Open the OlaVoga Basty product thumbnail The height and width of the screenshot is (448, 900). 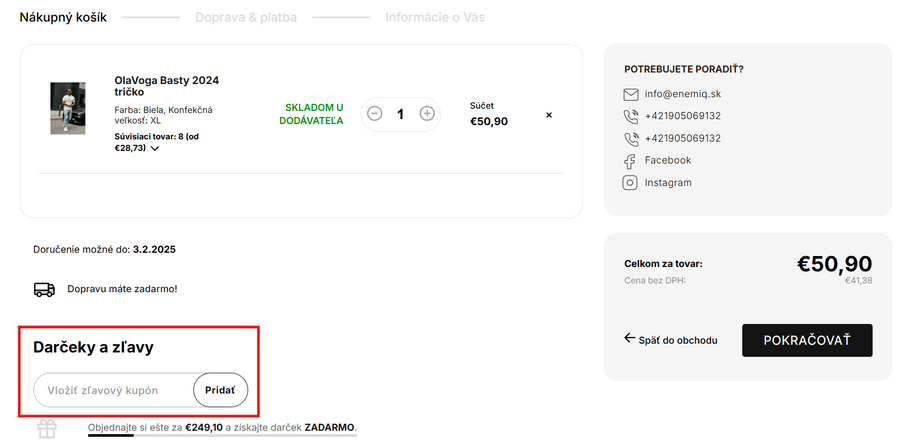pos(68,108)
